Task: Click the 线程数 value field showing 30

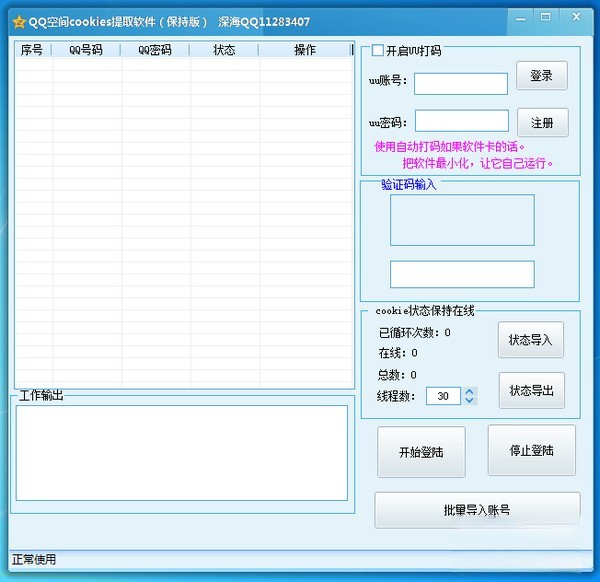Action: click(x=443, y=396)
